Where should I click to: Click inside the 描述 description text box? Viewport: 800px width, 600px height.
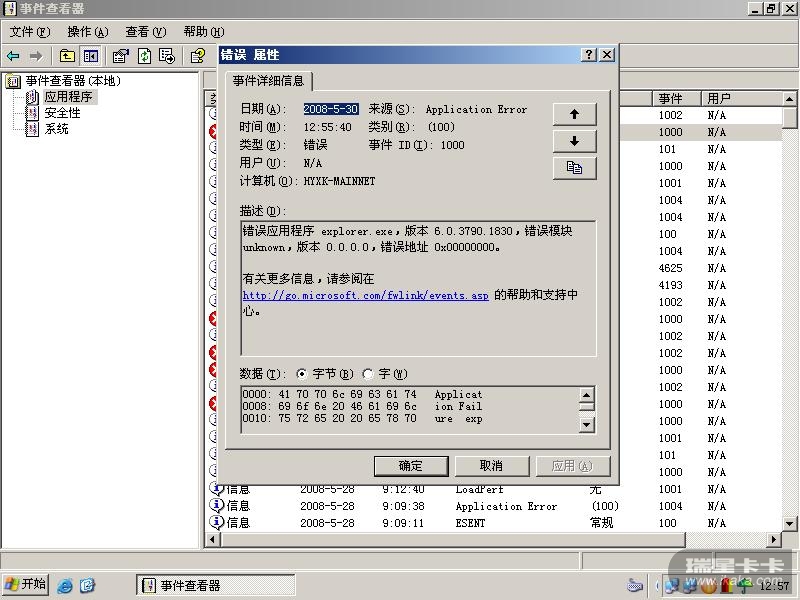coord(418,288)
